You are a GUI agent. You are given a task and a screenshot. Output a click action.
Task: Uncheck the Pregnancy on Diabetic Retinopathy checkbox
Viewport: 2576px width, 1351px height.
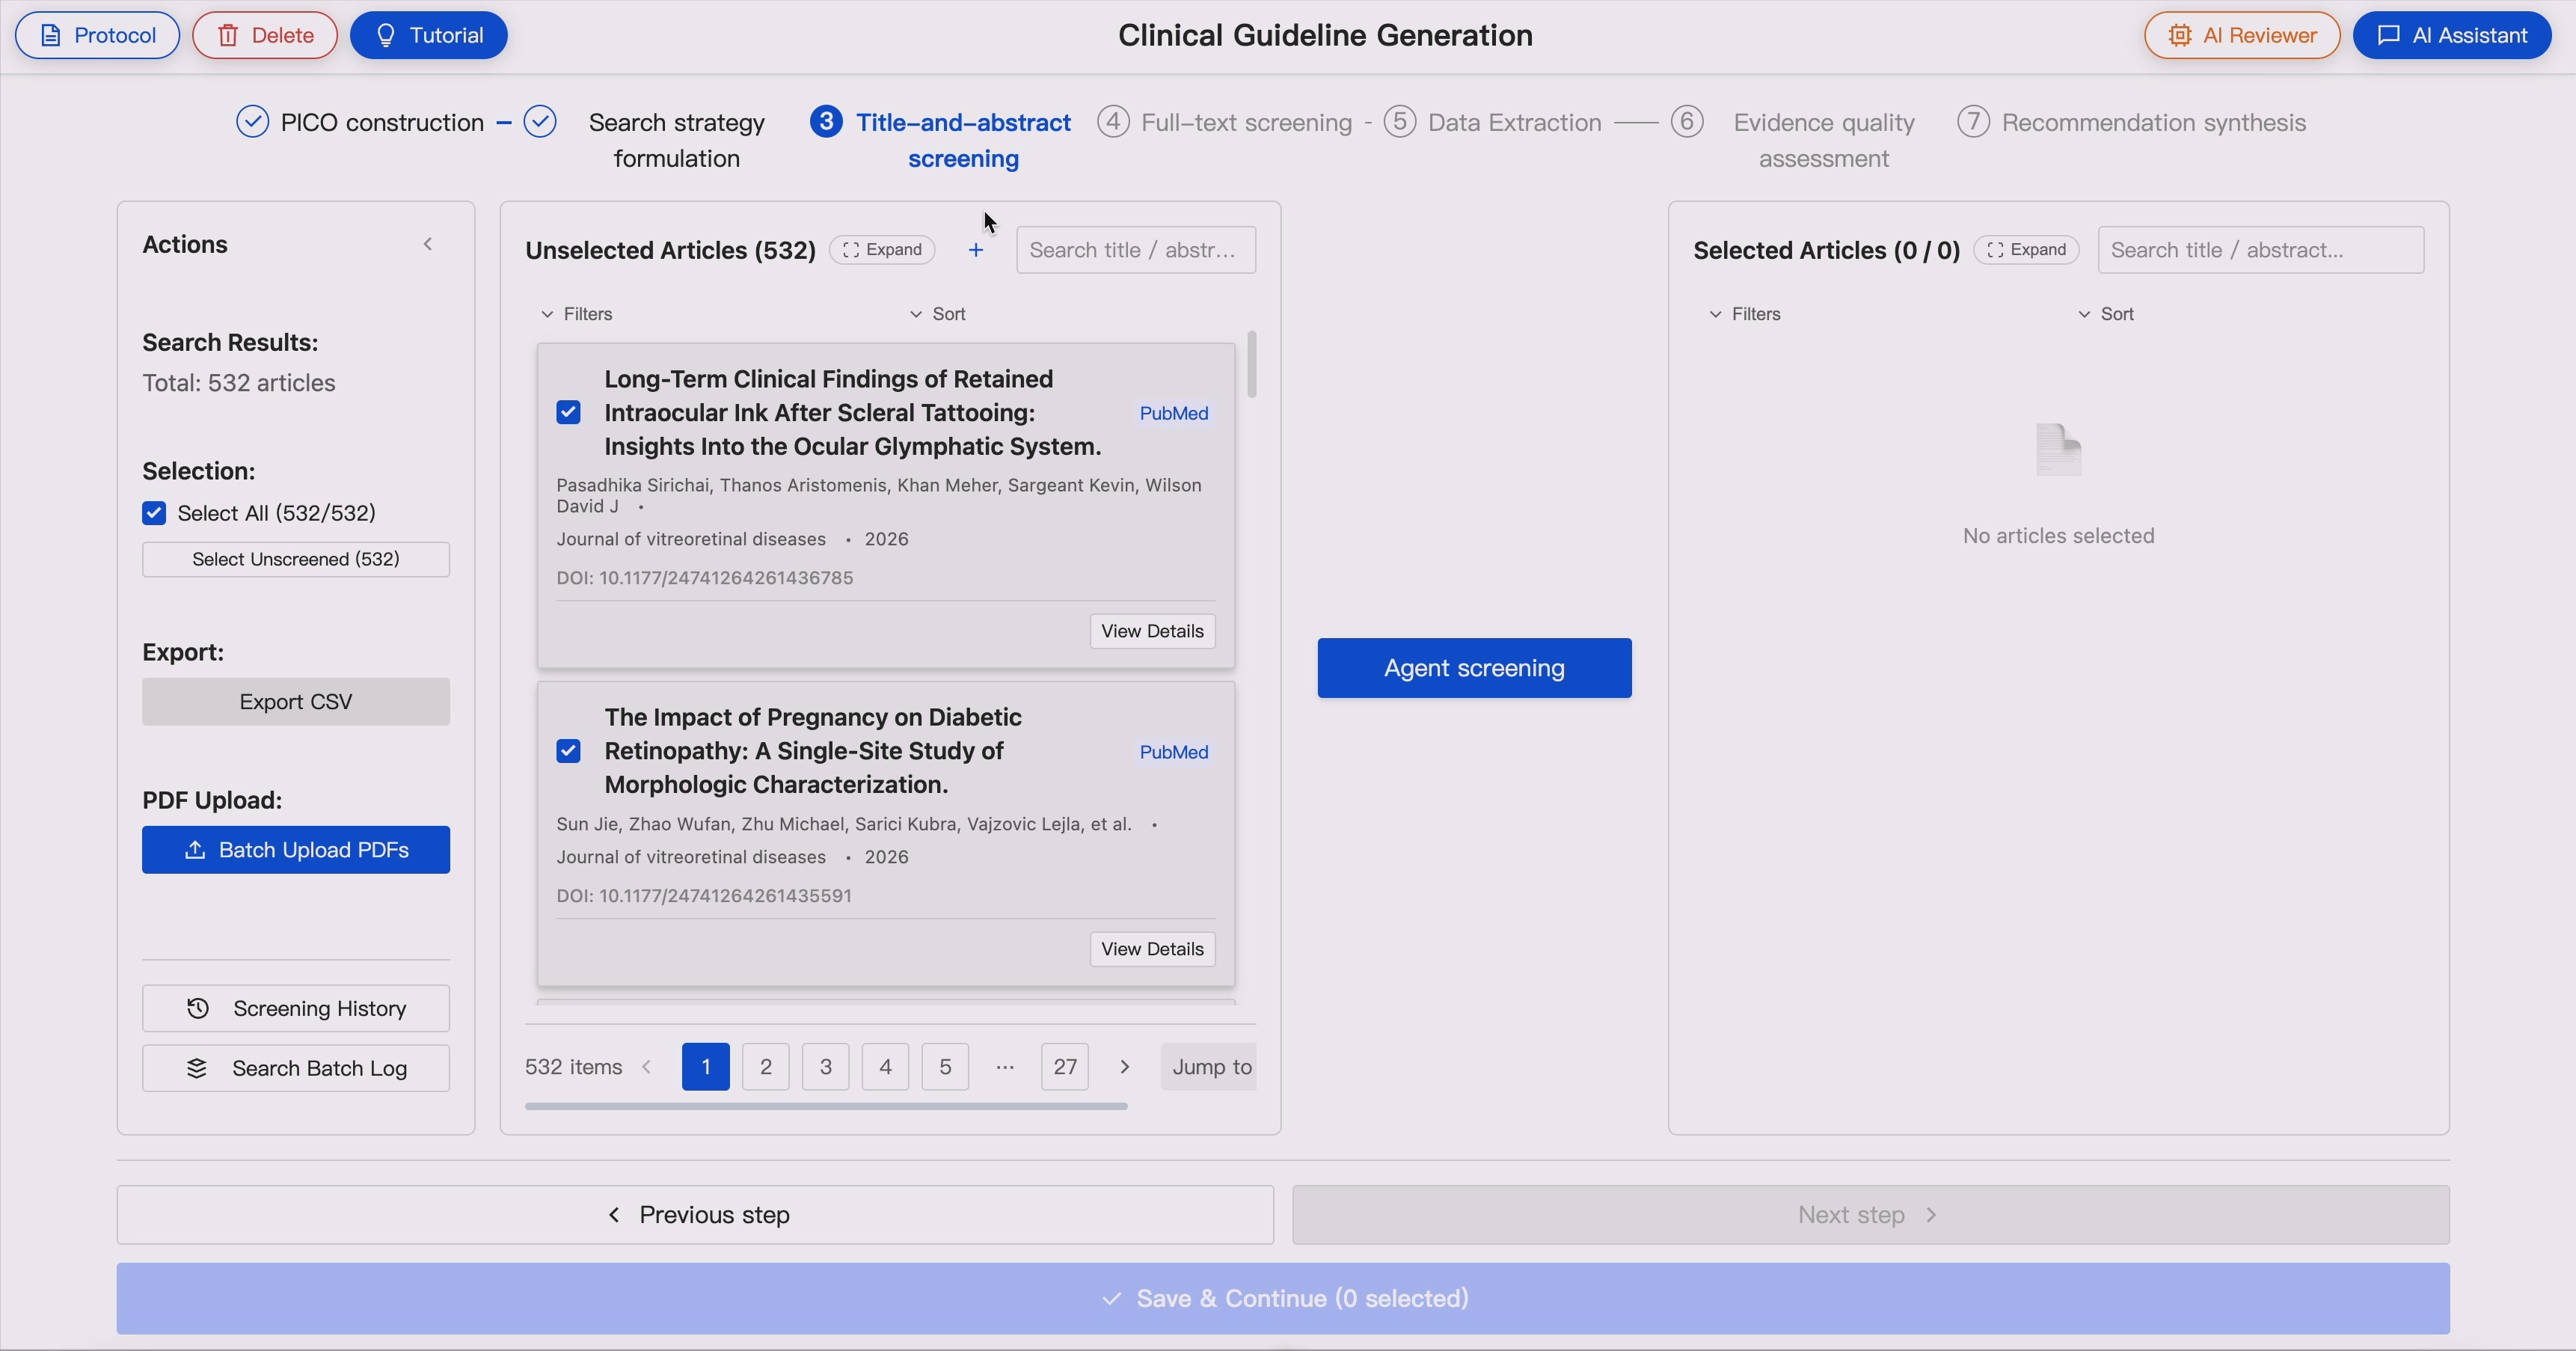pyautogui.click(x=568, y=751)
